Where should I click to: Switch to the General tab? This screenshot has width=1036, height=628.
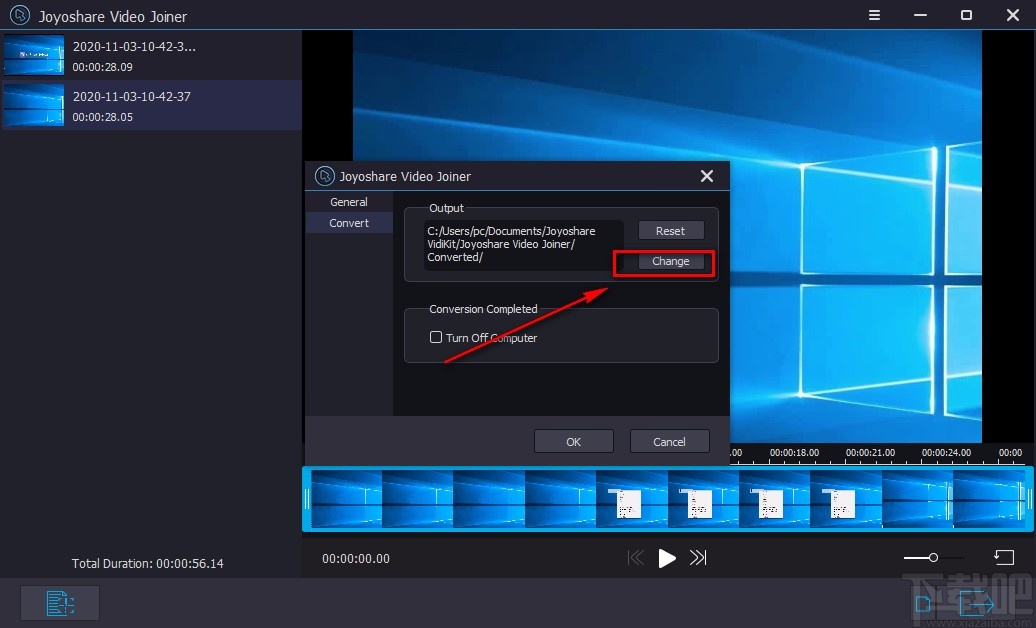tap(349, 202)
